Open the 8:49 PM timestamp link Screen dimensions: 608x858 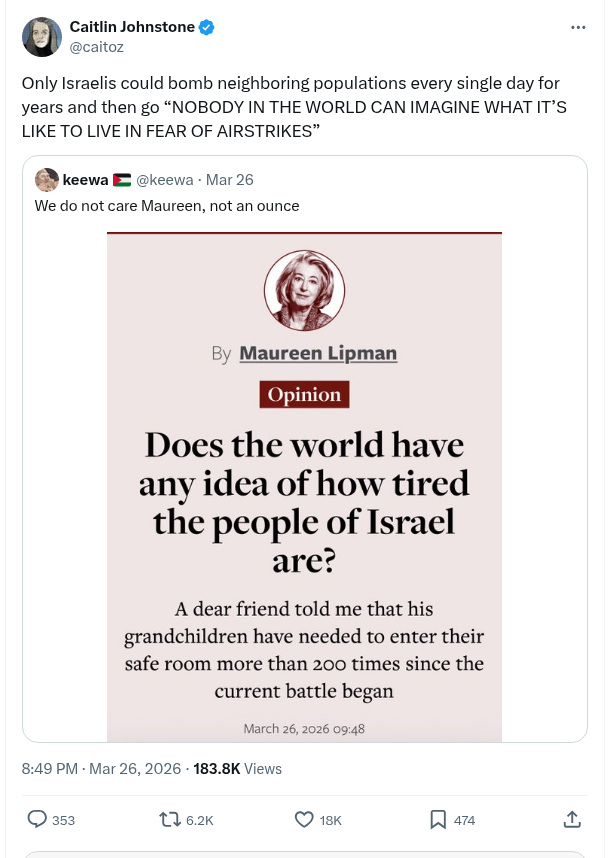point(50,769)
